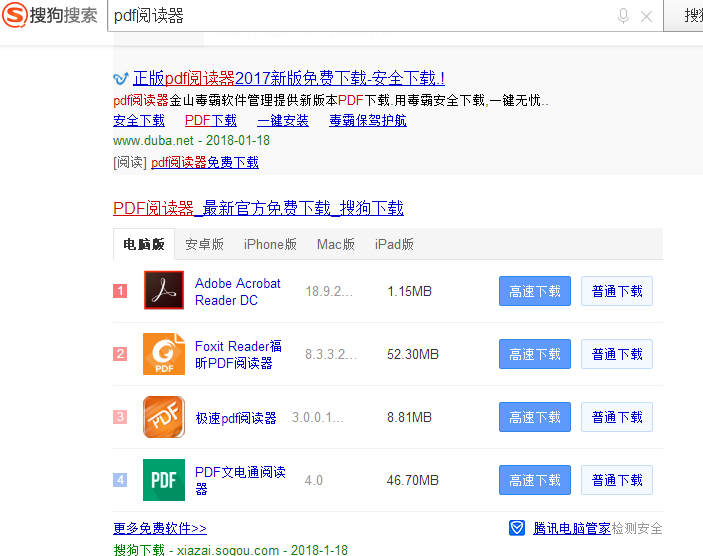Click 普通下载 for 极速pdf阅读器
The image size is (703, 556).
click(x=617, y=417)
